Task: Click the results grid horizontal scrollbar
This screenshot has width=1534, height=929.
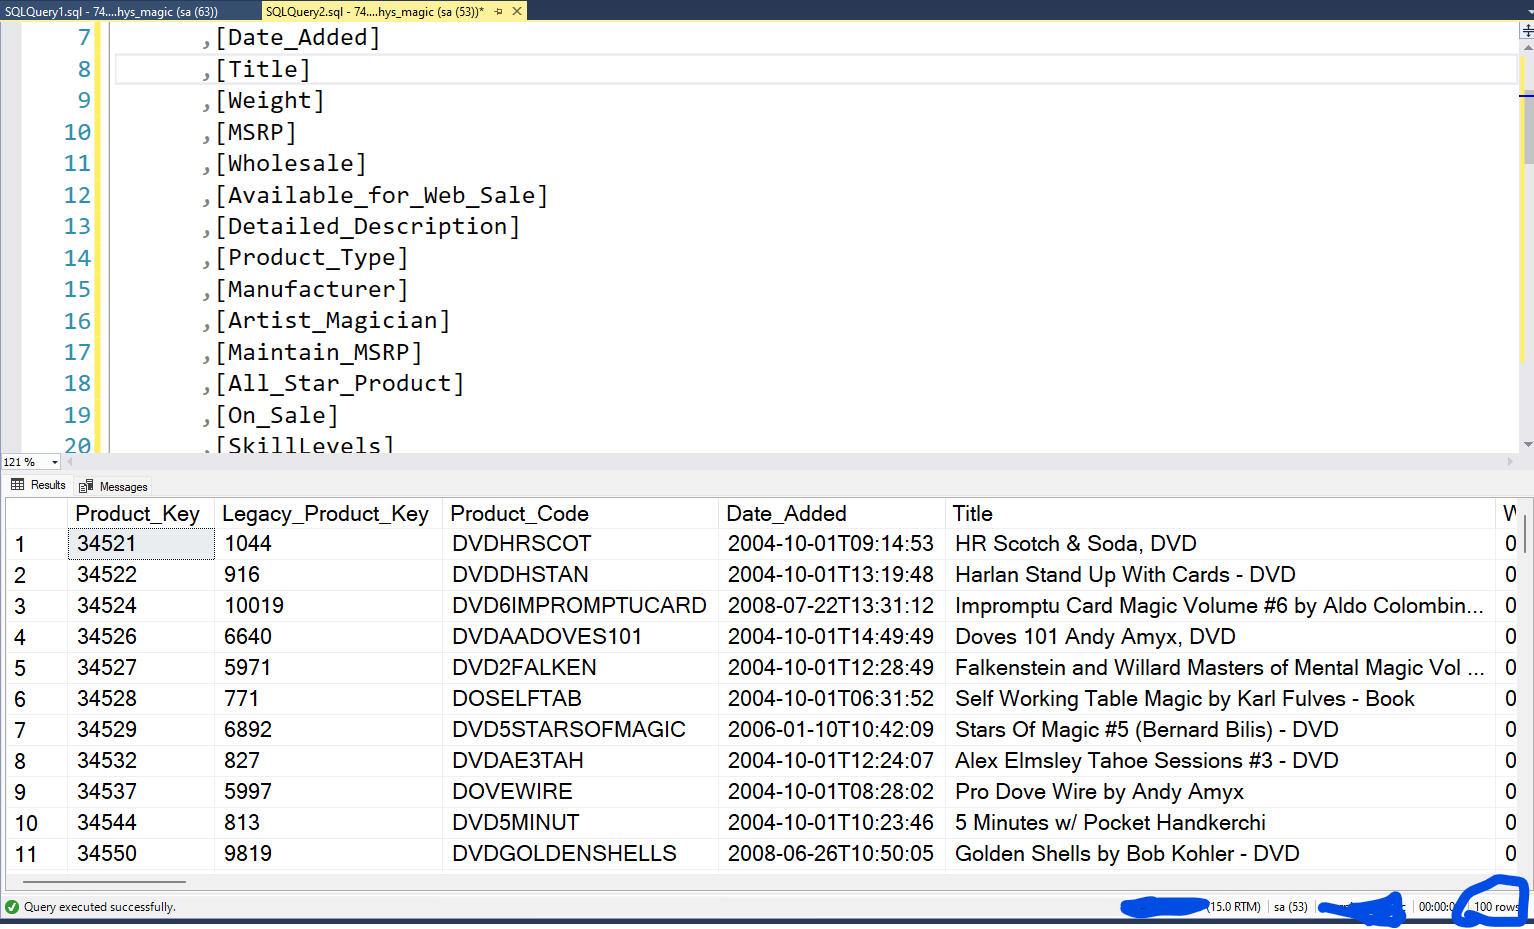Action: click(x=104, y=882)
